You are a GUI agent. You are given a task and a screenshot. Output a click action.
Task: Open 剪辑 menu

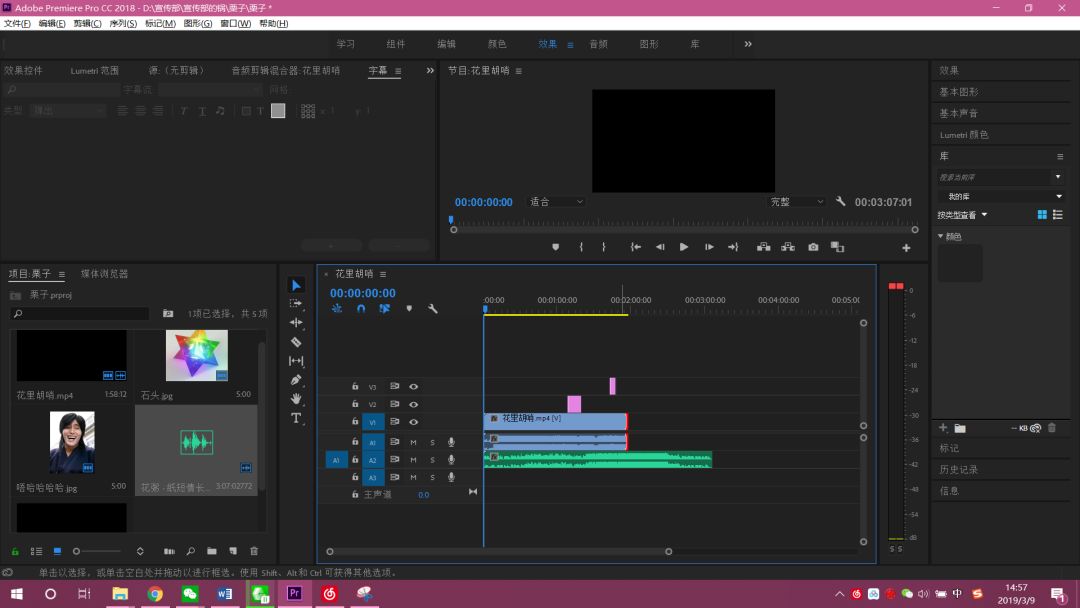coord(87,23)
